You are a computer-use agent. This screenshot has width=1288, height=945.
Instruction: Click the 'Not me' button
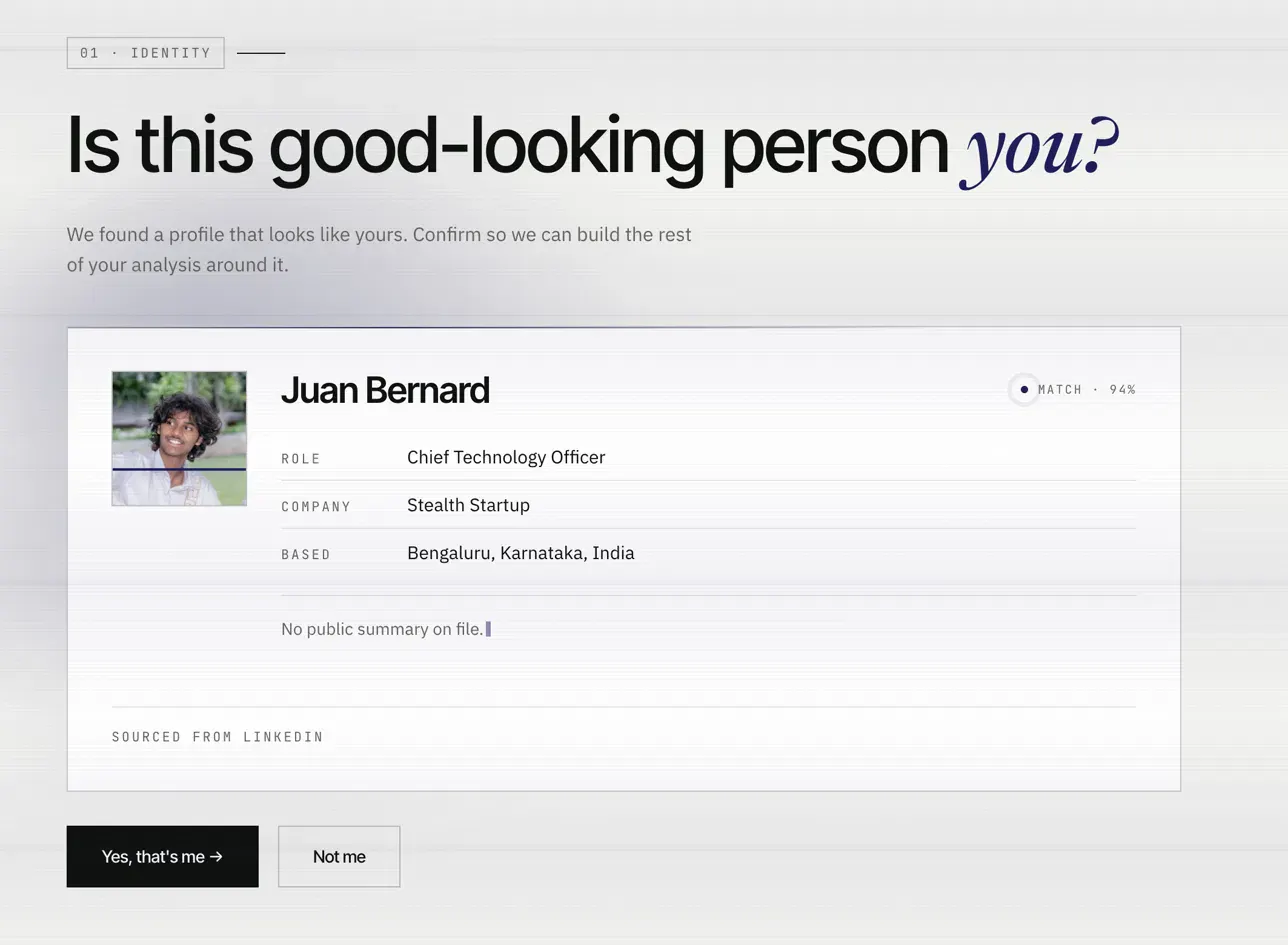click(339, 856)
